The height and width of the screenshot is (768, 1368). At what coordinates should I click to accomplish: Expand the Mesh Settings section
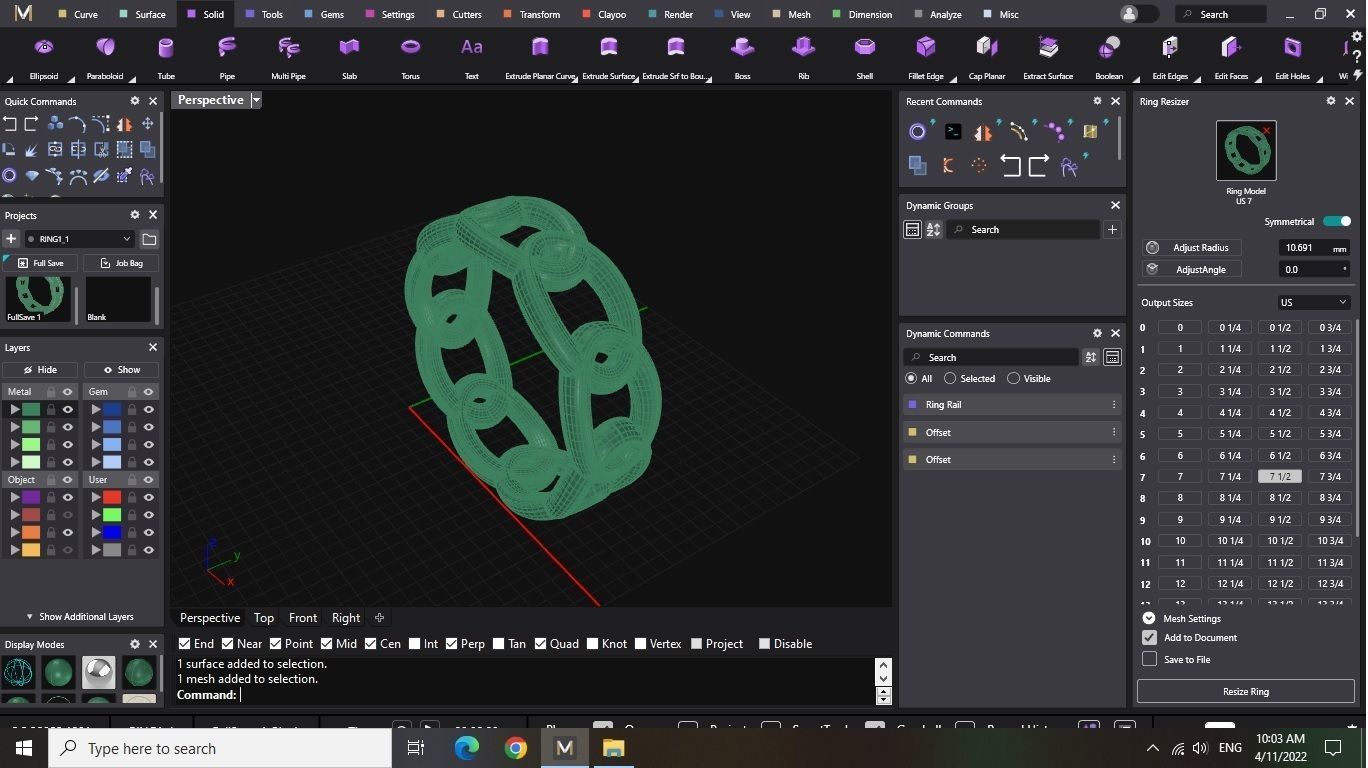pos(1149,618)
